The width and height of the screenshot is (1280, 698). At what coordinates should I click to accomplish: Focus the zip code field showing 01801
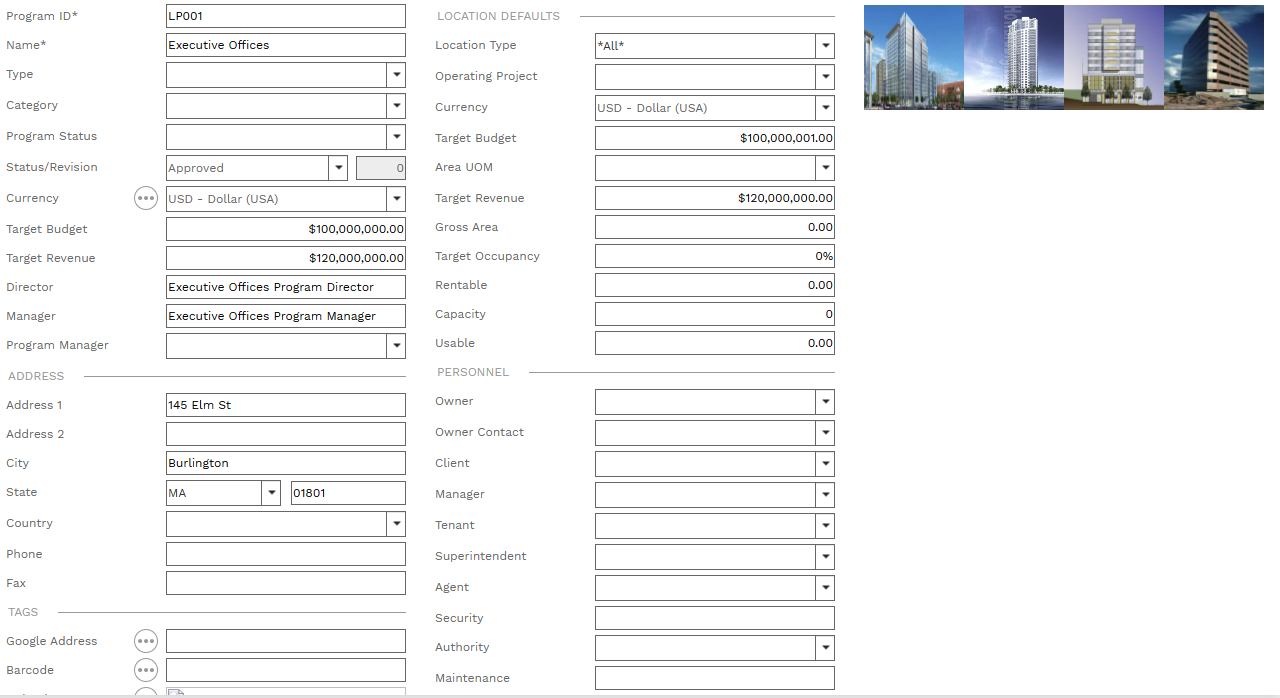pos(347,493)
